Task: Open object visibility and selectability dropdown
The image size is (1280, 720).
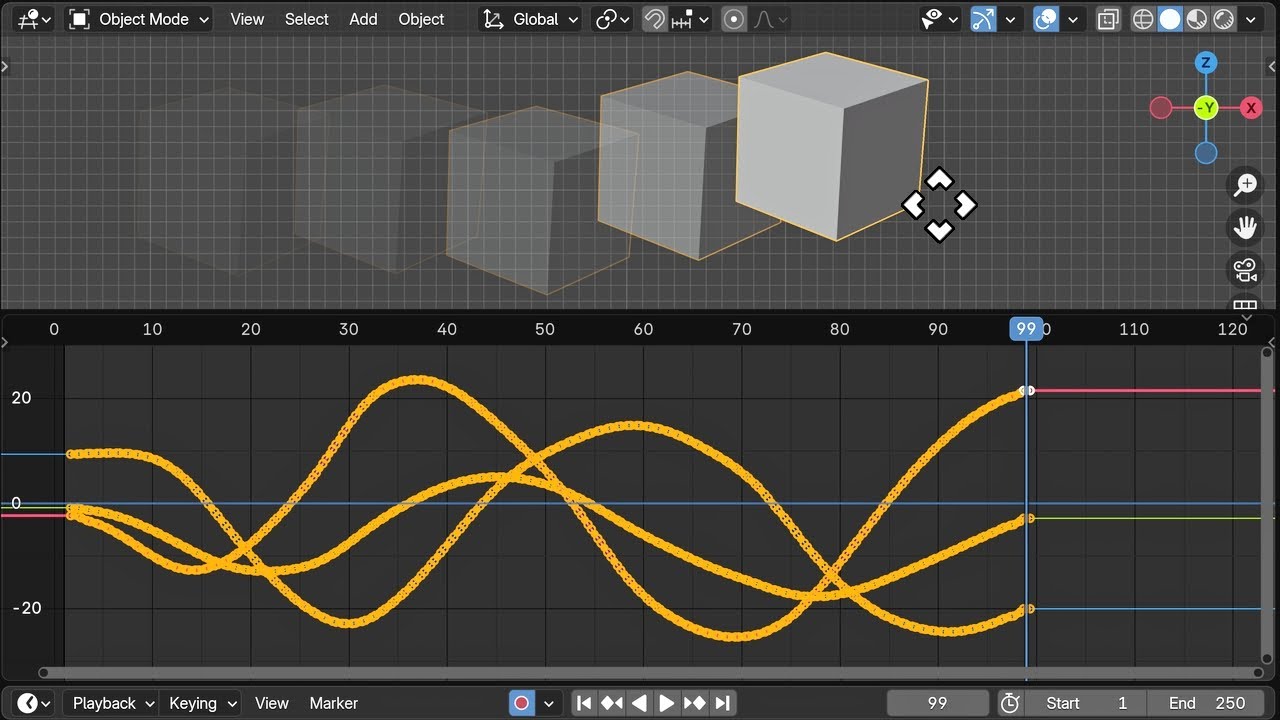Action: 939,19
